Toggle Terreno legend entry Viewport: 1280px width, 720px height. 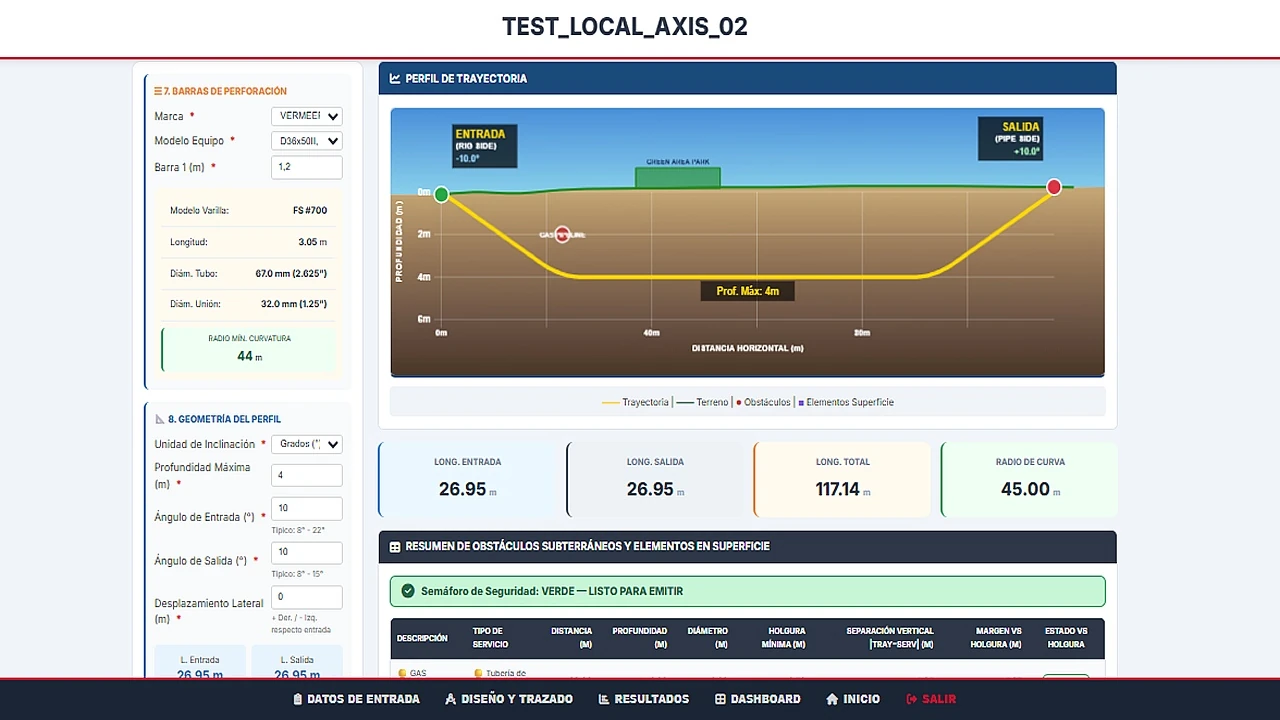(702, 402)
